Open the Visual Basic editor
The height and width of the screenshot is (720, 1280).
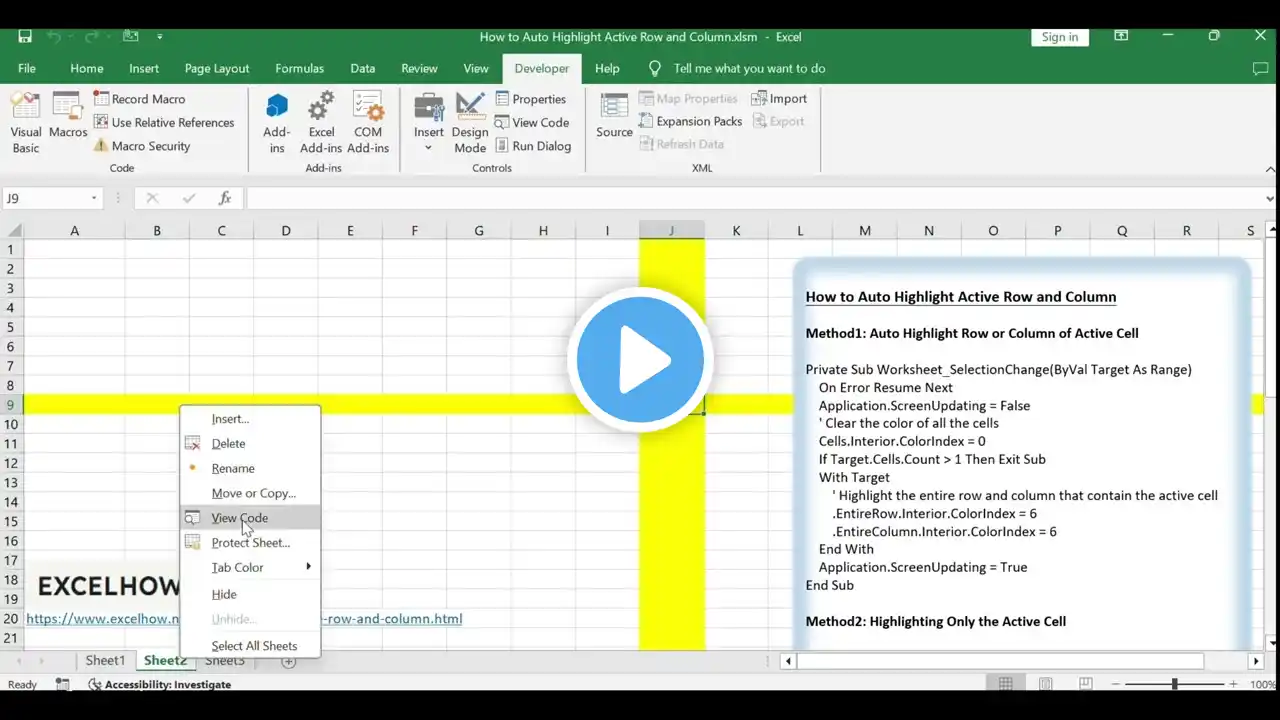tap(26, 122)
